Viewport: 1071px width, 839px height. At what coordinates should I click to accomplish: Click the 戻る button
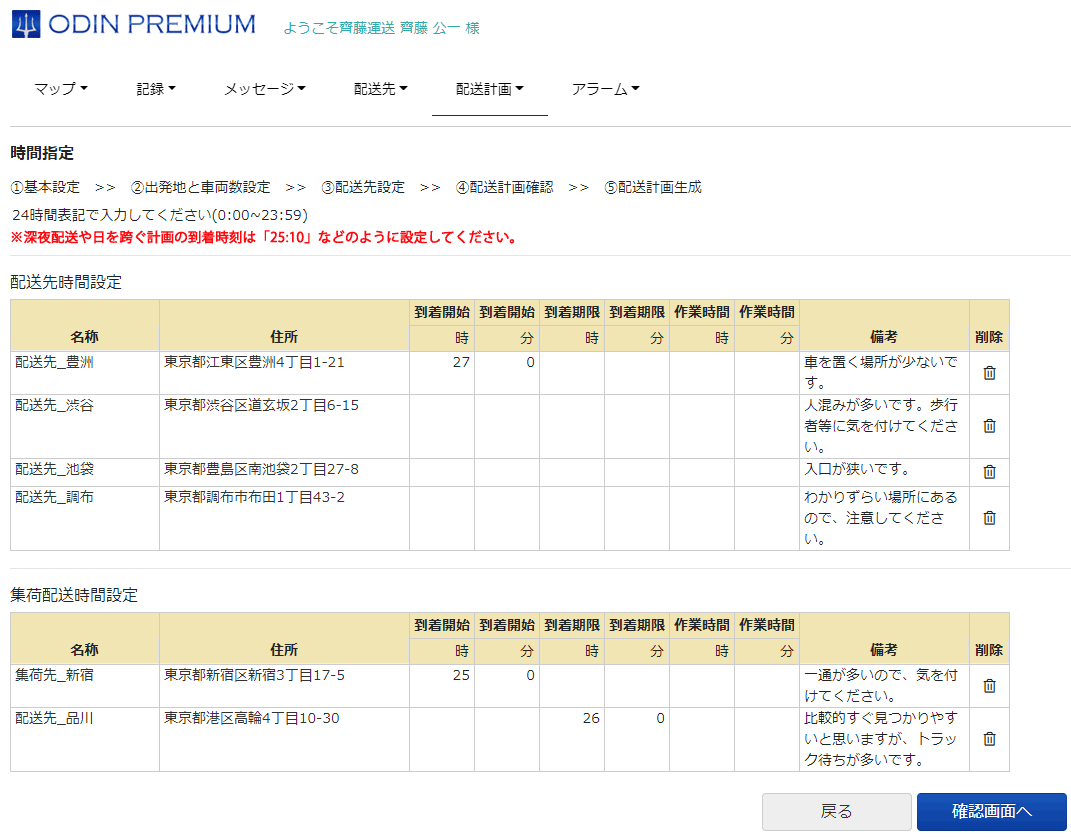click(x=837, y=813)
